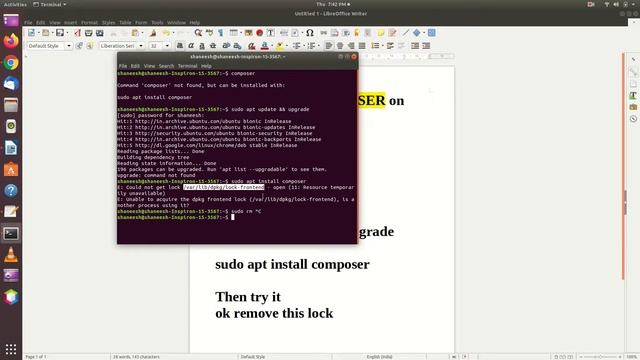Click the New document icon in Writer toolbar

[x=31, y=33]
